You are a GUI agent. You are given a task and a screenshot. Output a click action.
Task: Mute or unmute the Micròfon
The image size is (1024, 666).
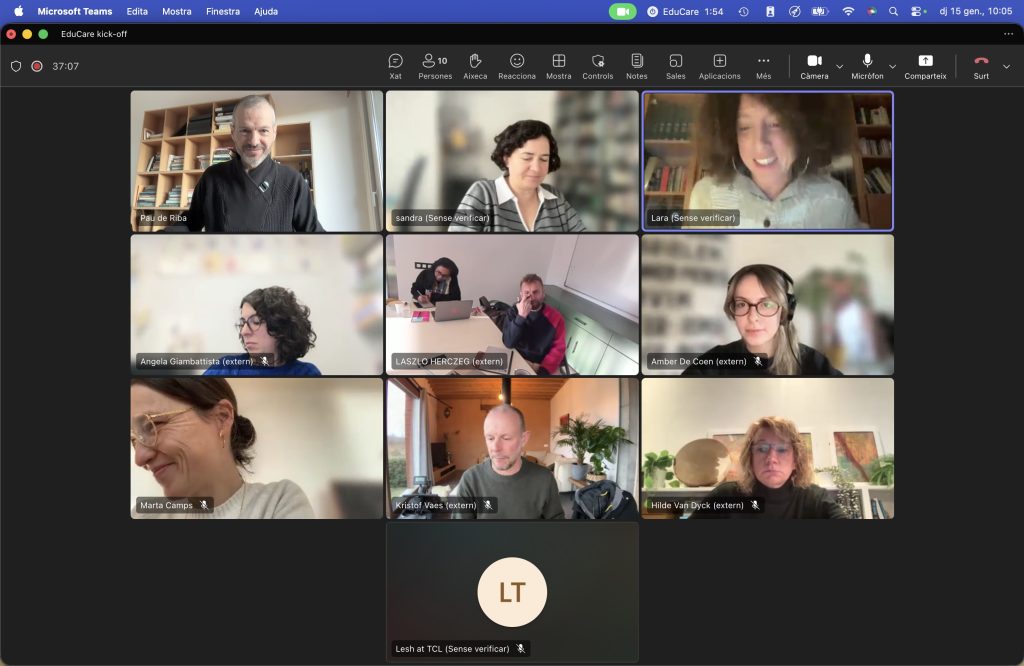(867, 66)
